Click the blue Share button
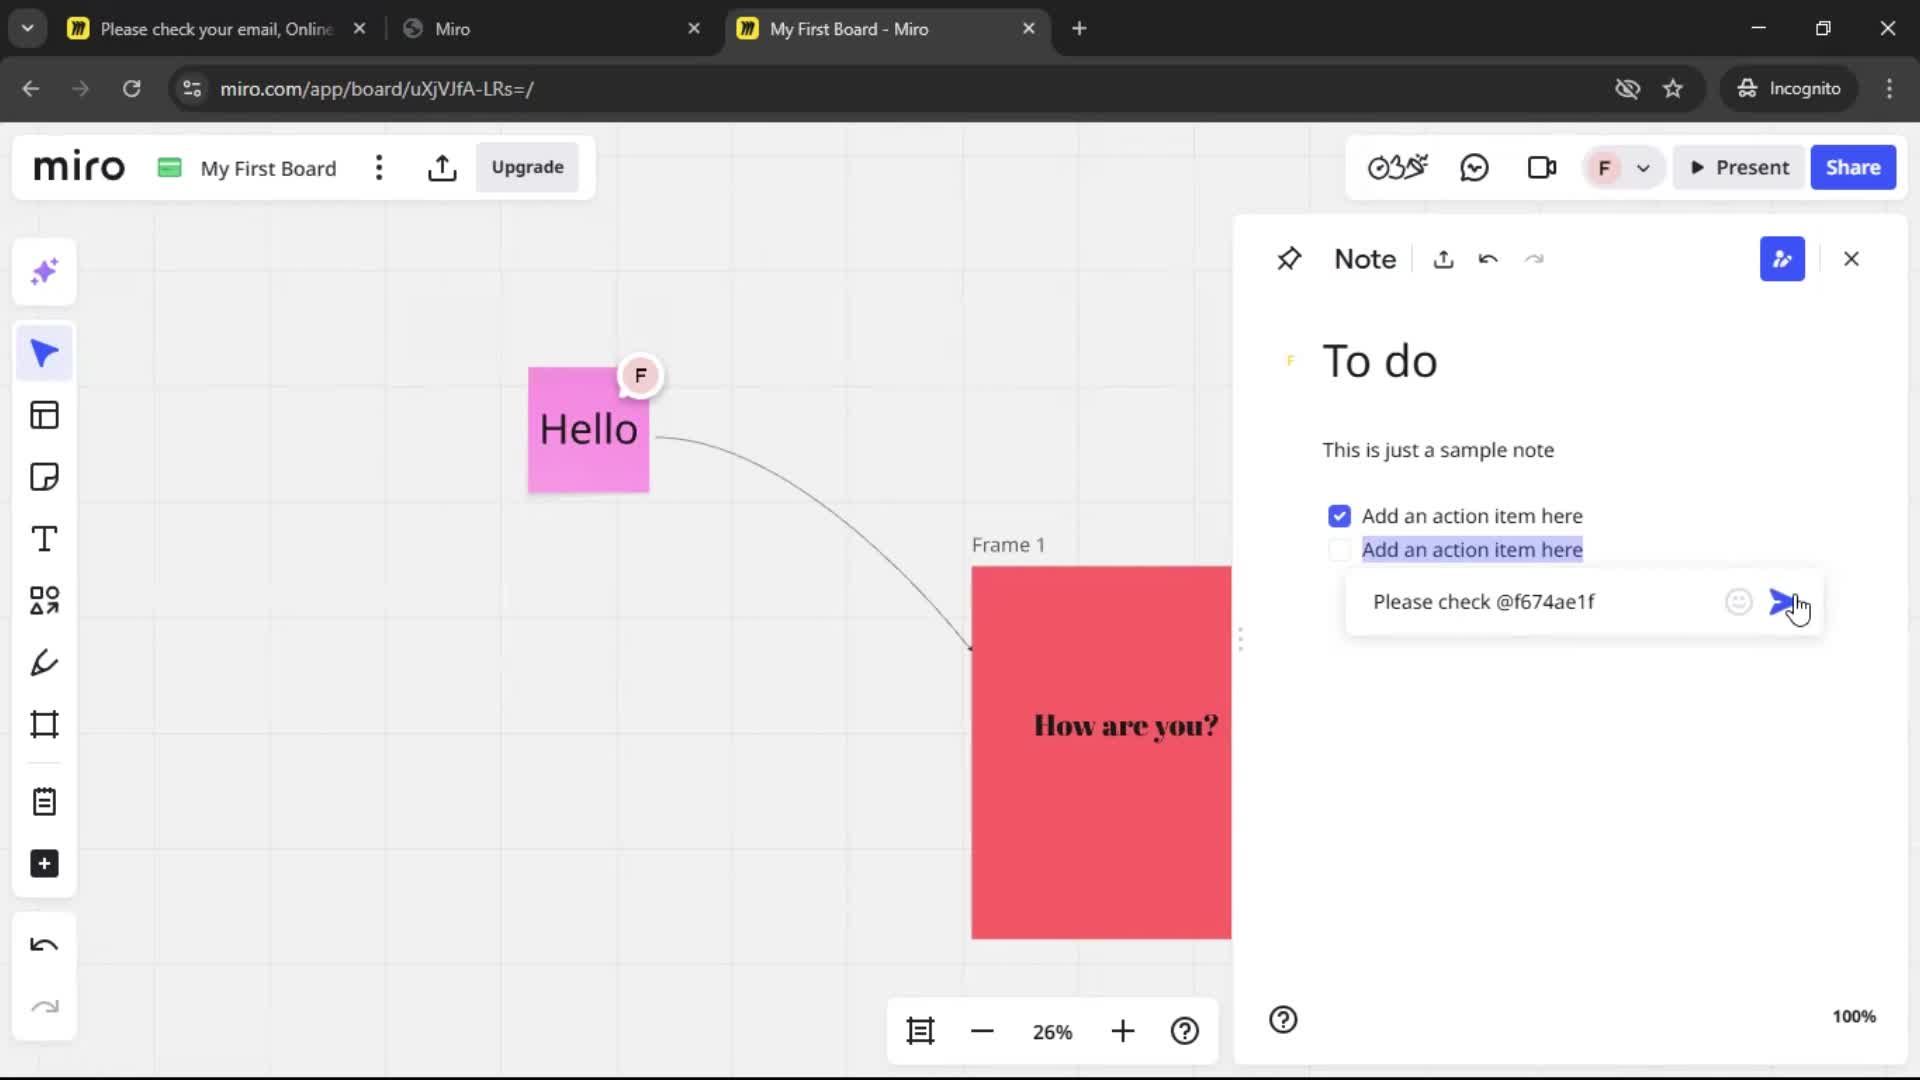 coord(1853,167)
